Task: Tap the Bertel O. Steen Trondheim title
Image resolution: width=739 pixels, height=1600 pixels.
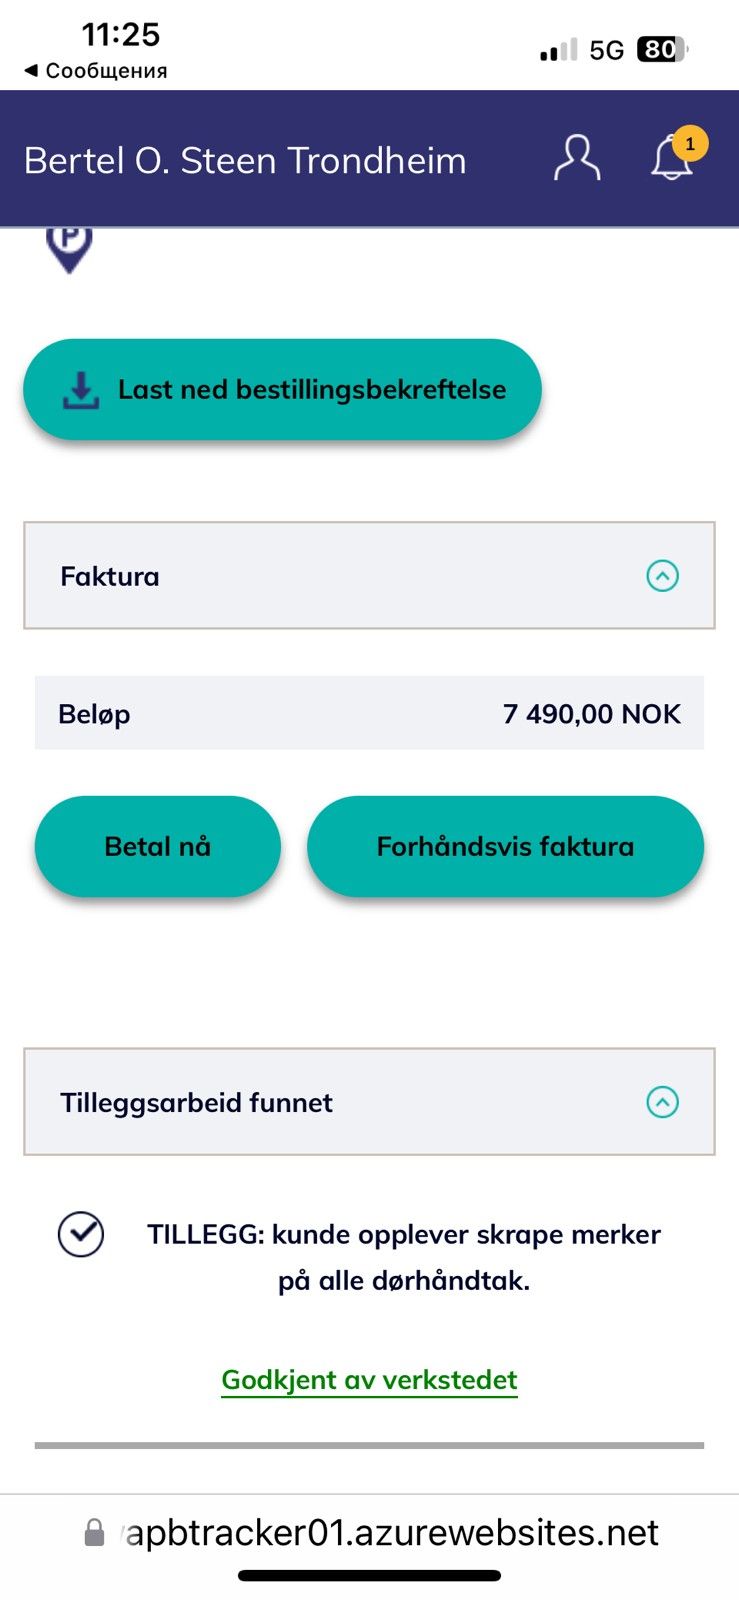Action: pos(245,160)
